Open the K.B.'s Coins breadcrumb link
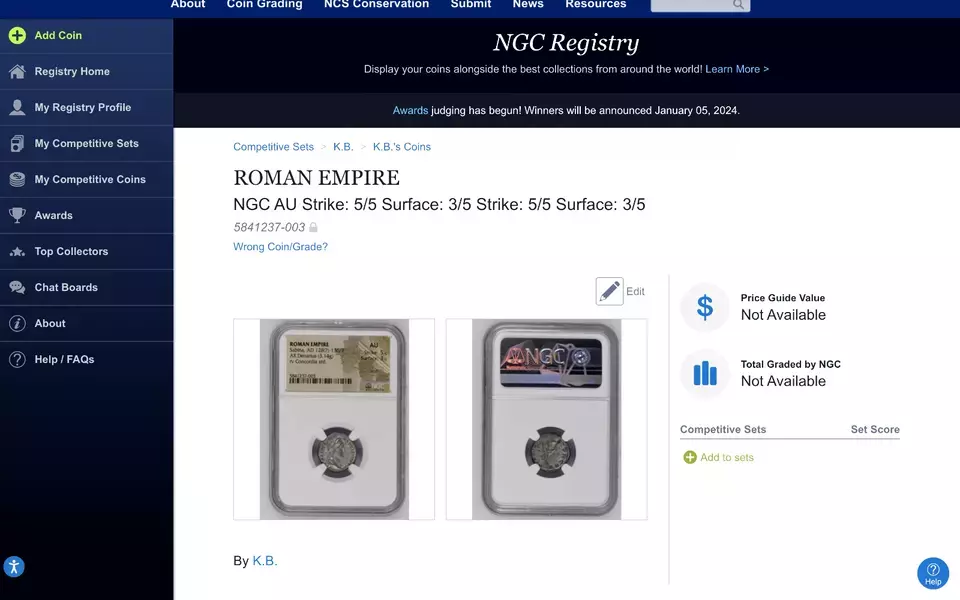The image size is (960, 600). (x=402, y=147)
